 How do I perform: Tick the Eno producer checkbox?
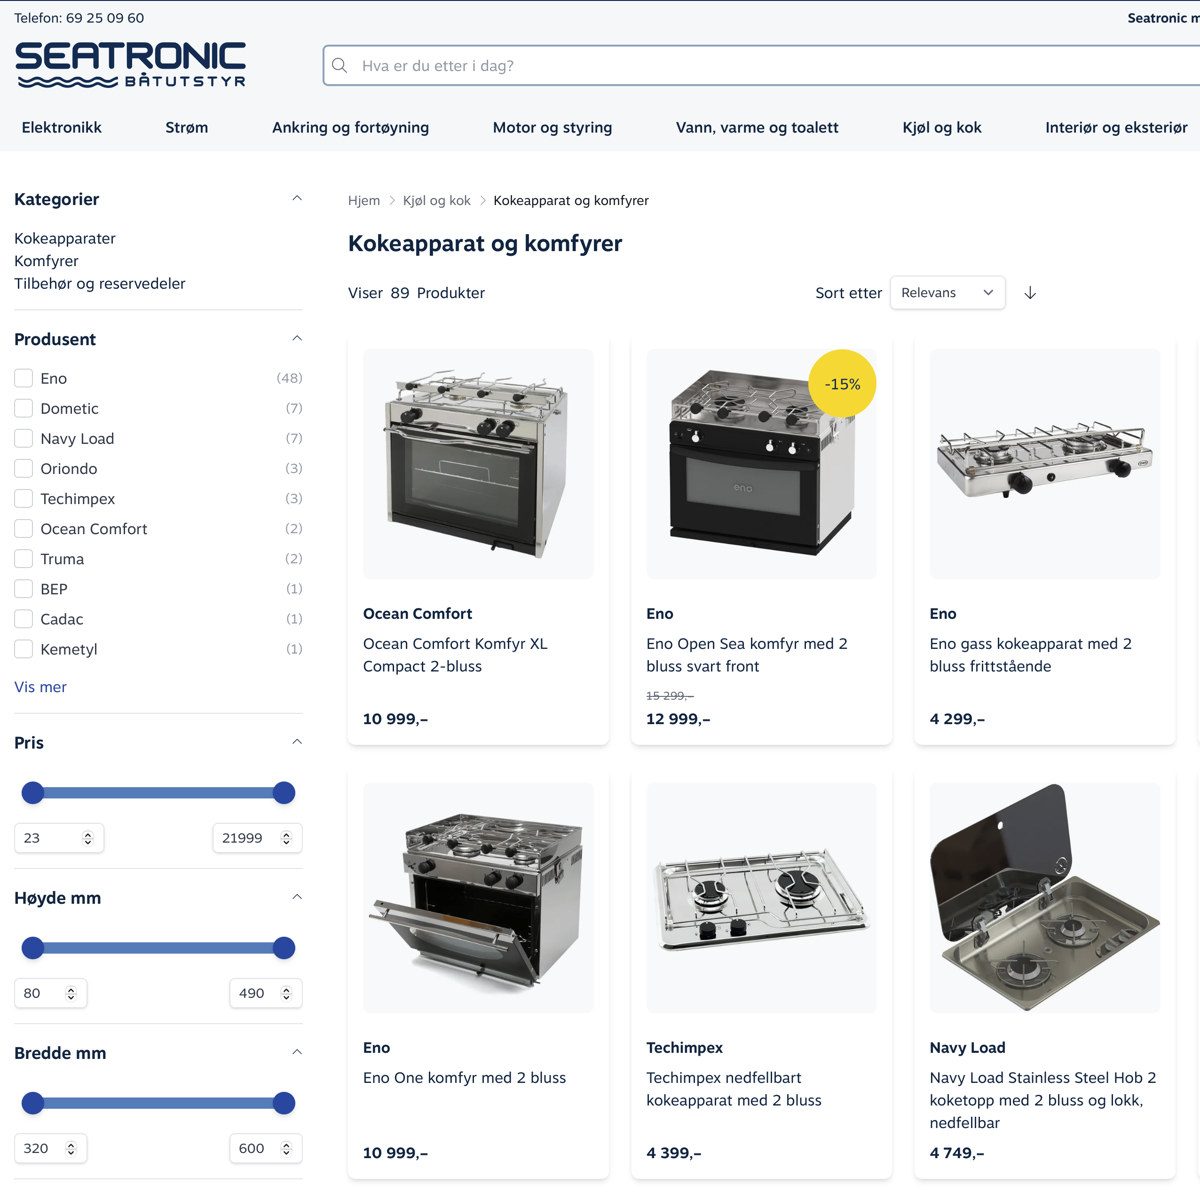pos(24,378)
